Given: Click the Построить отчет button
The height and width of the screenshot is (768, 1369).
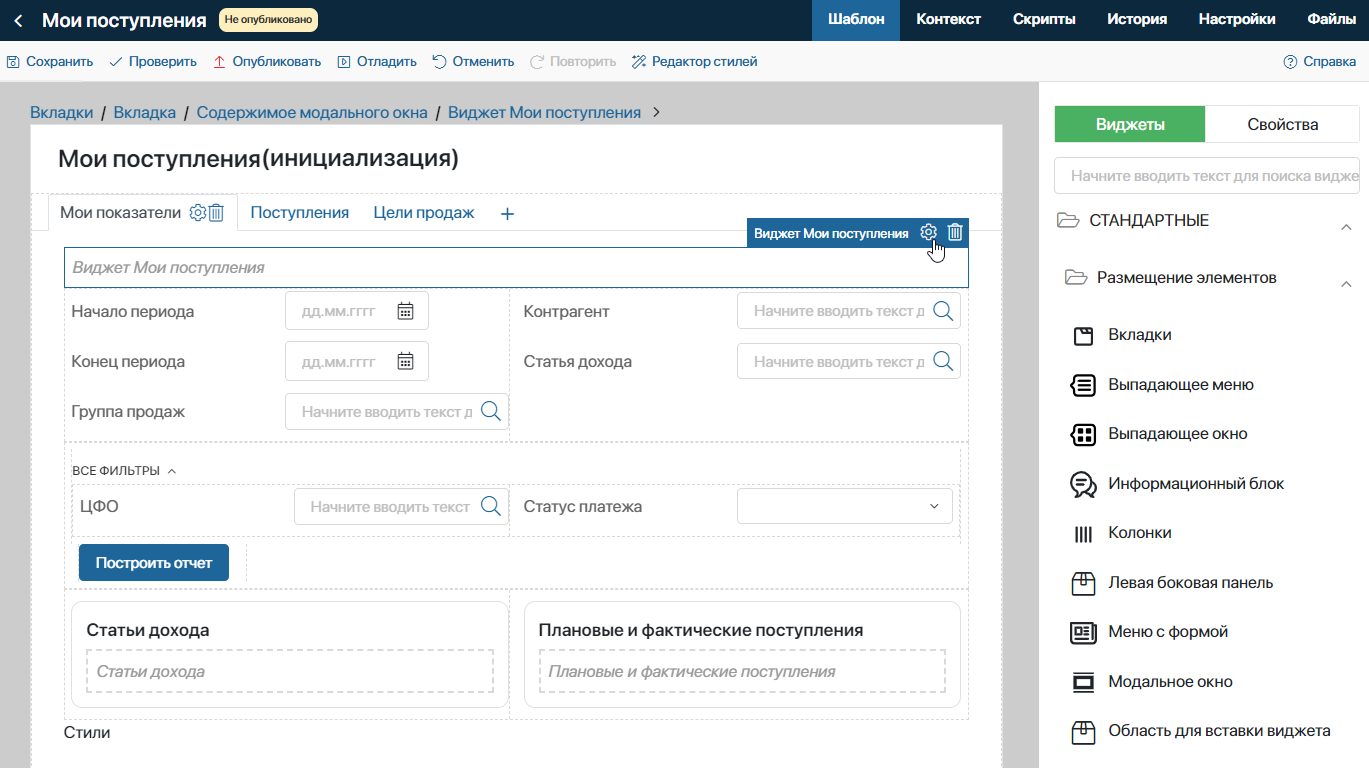Looking at the screenshot, I should pyautogui.click(x=154, y=563).
